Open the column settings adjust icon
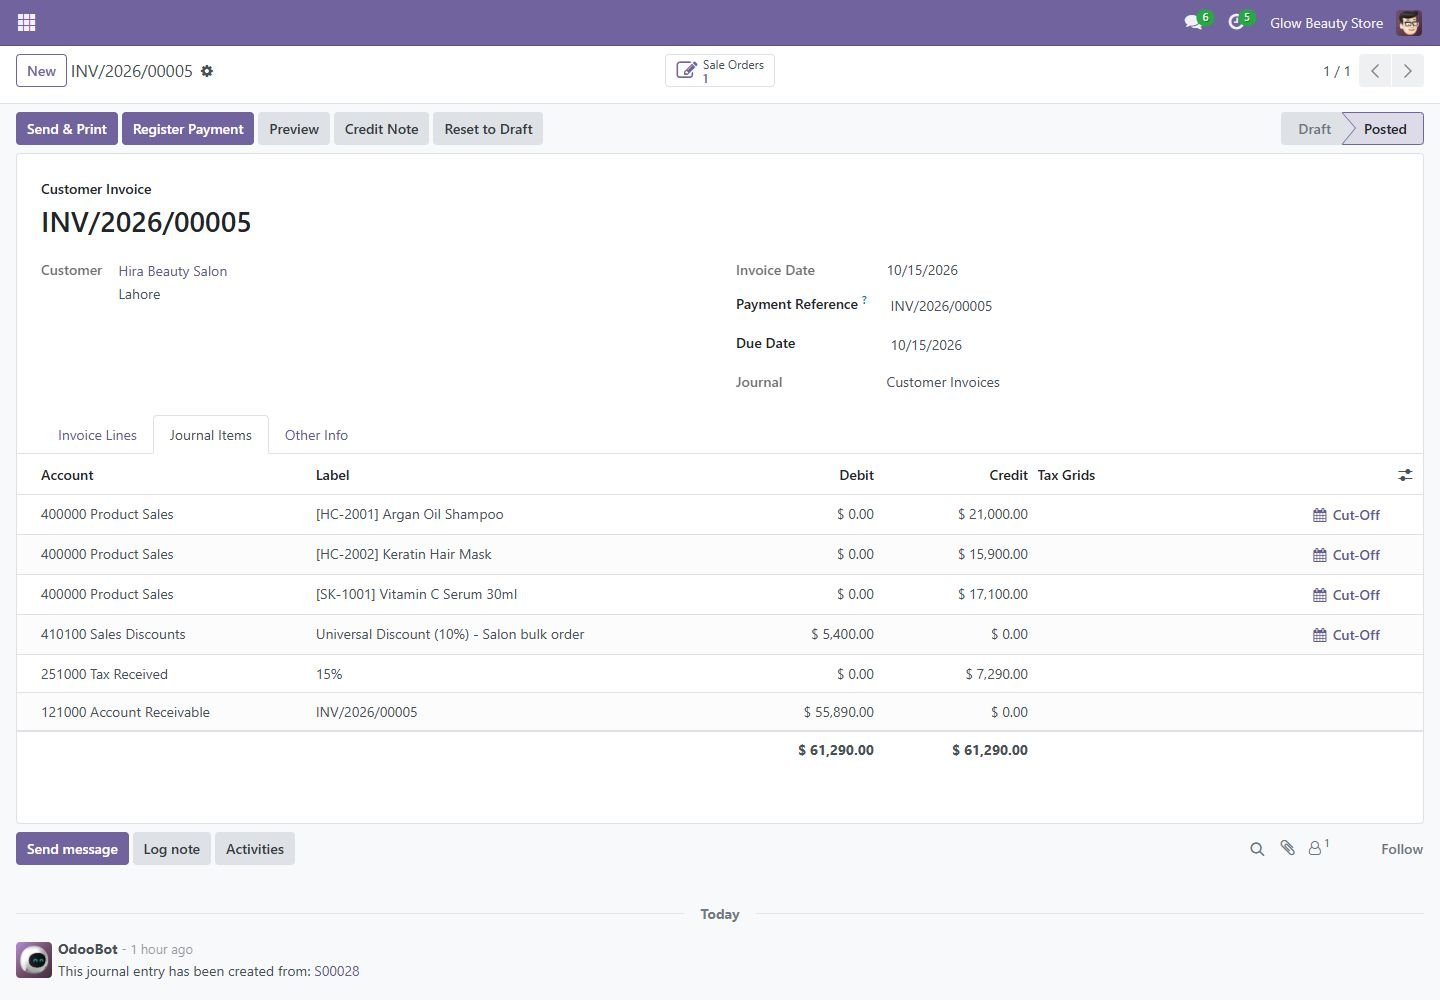1440x1000 pixels. (x=1405, y=475)
